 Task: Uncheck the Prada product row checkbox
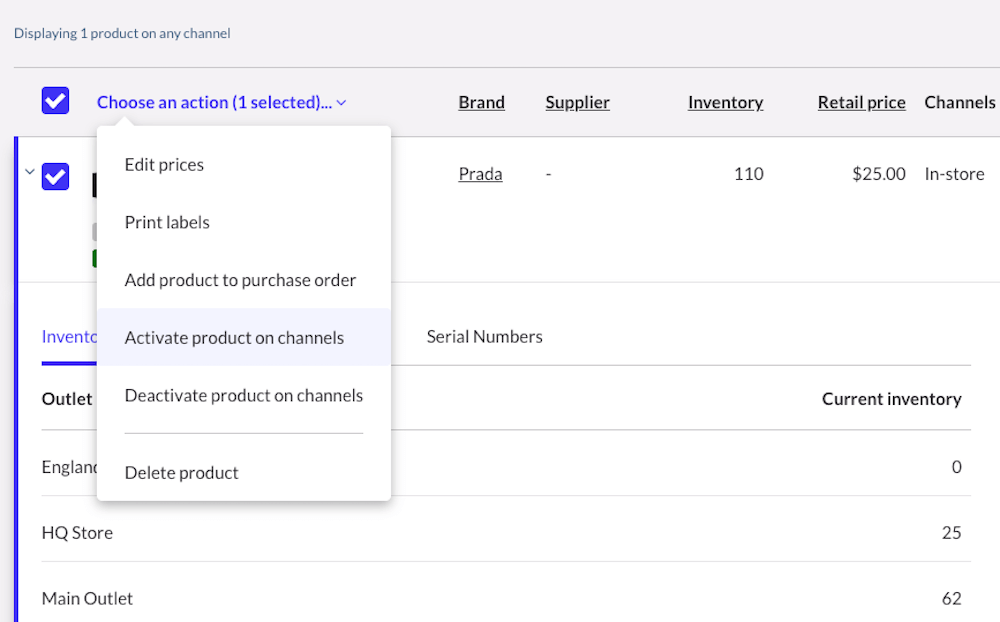click(55, 177)
